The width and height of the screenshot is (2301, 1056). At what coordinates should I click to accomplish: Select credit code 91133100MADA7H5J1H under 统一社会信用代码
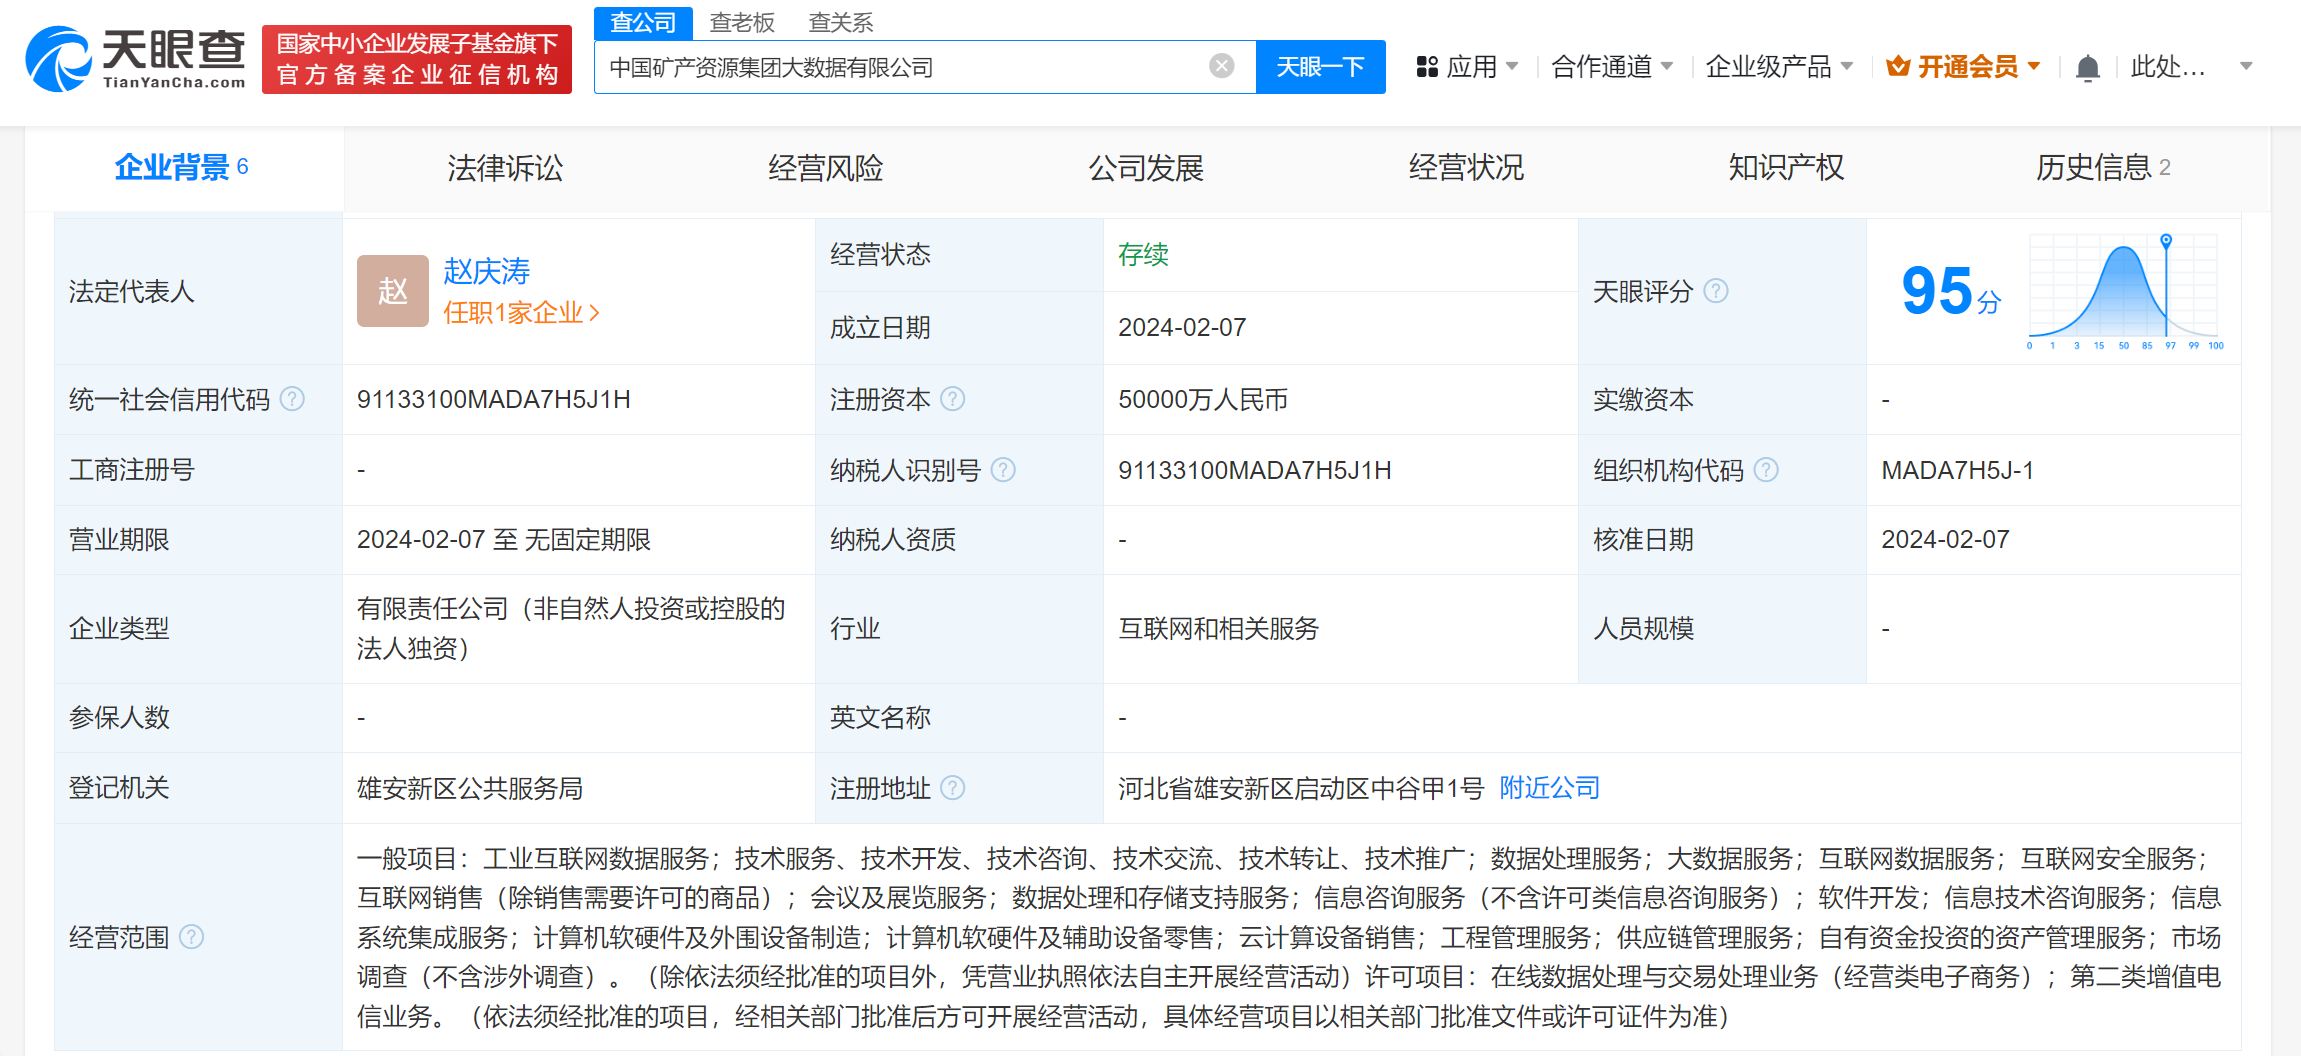click(494, 399)
